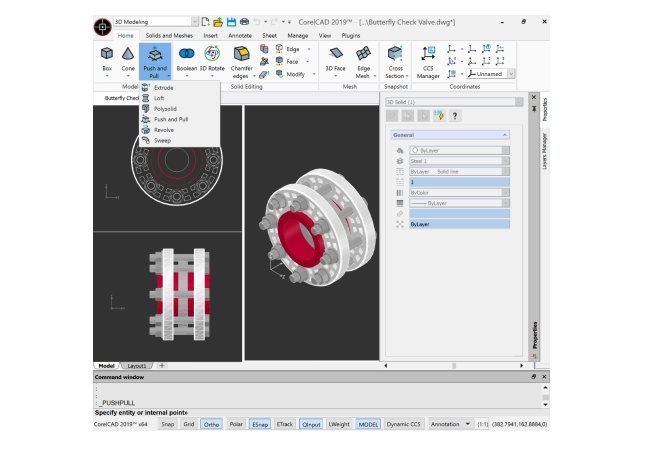Click the Edge solid editing icon
Screen dimensions: 650x450
(x=279, y=49)
